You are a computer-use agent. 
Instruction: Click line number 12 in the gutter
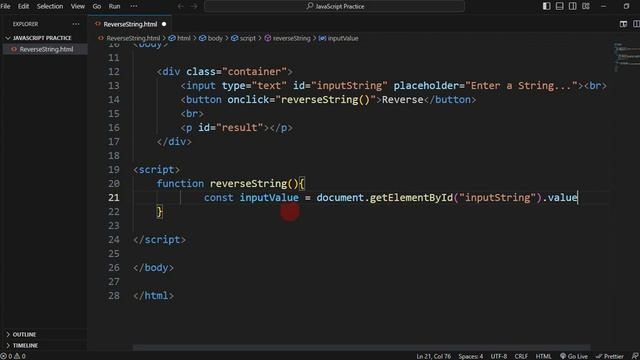pyautogui.click(x=114, y=71)
